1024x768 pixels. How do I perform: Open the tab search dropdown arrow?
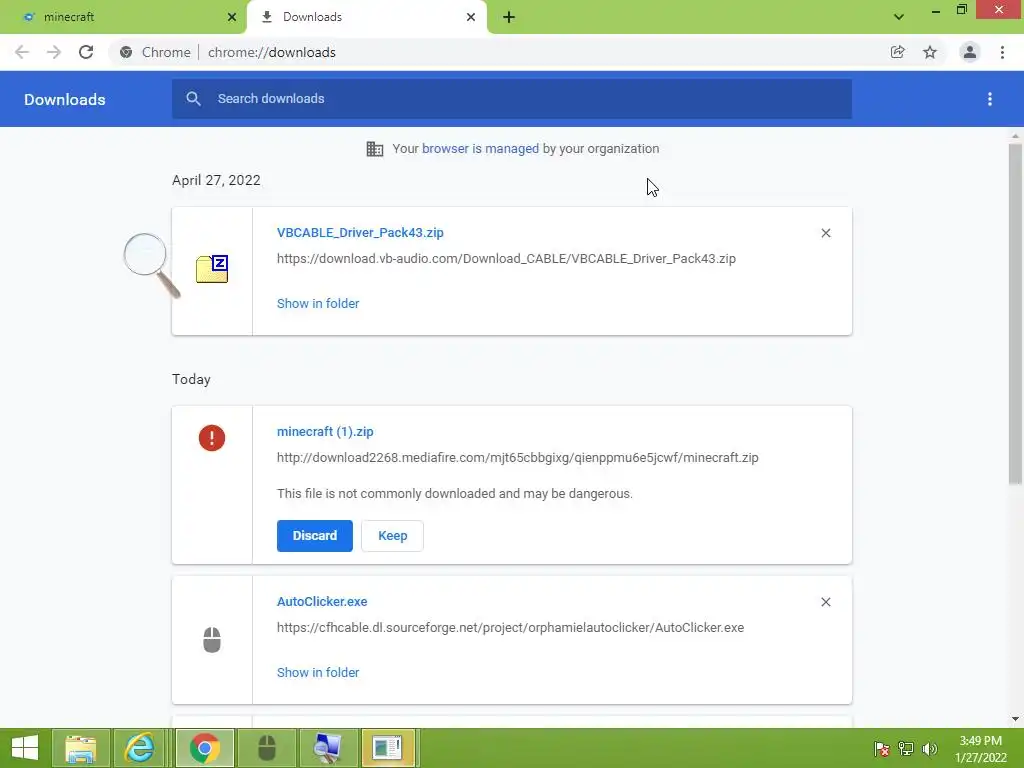click(899, 17)
